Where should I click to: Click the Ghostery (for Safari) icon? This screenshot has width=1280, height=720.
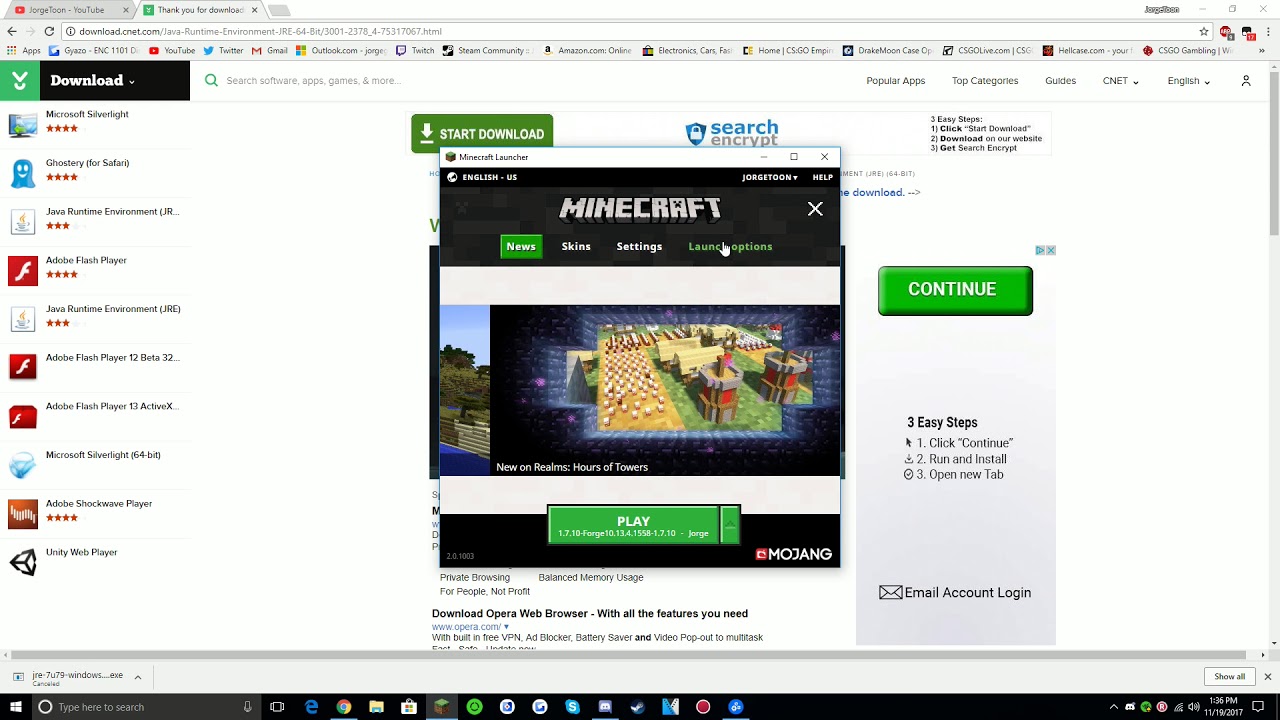tap(23, 173)
